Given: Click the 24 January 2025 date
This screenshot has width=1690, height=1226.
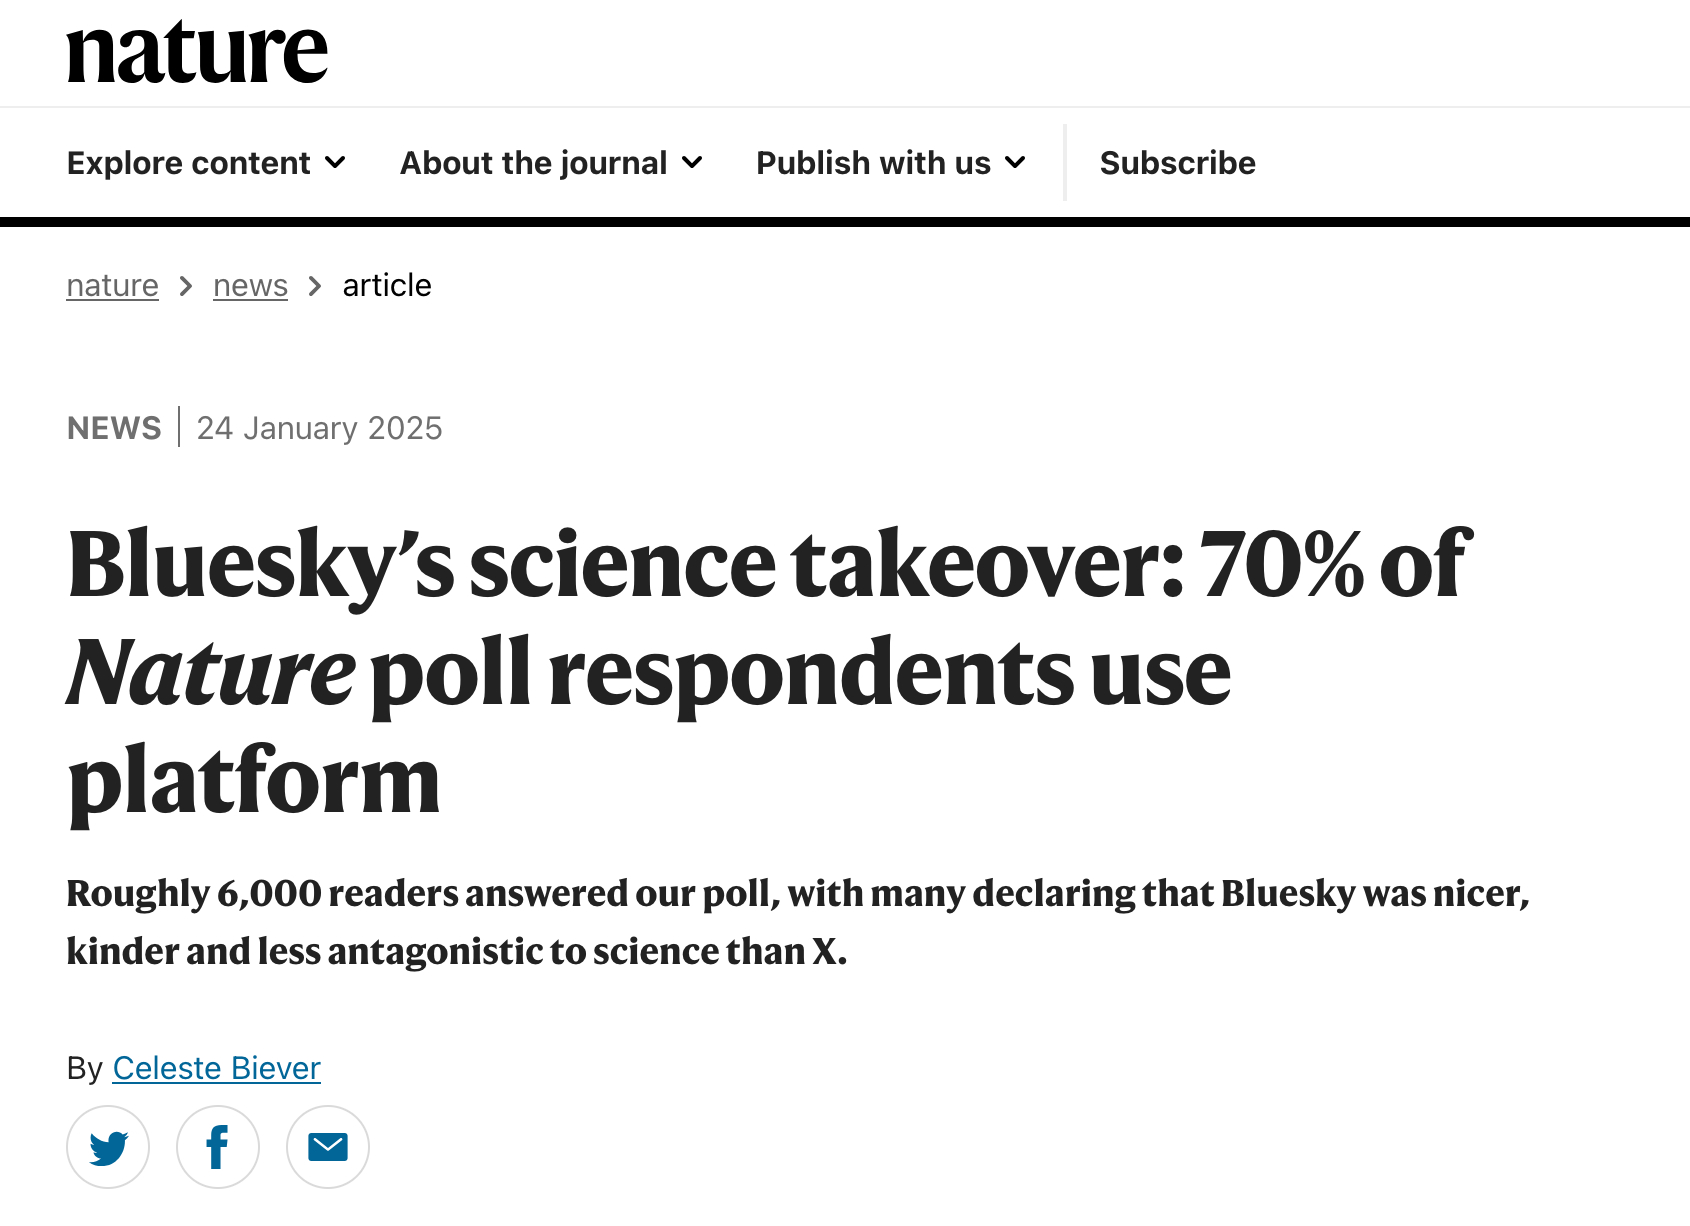Looking at the screenshot, I should coord(319,428).
